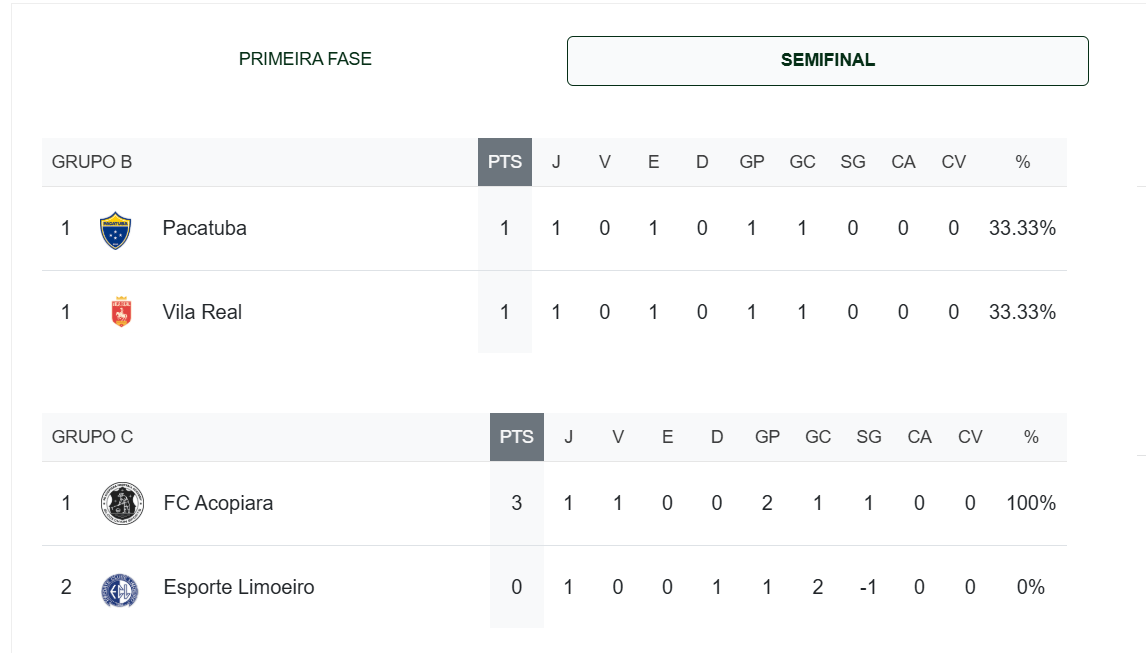1146x653 pixels.
Task: Click the SG column header in Grupo C
Action: coord(869,437)
